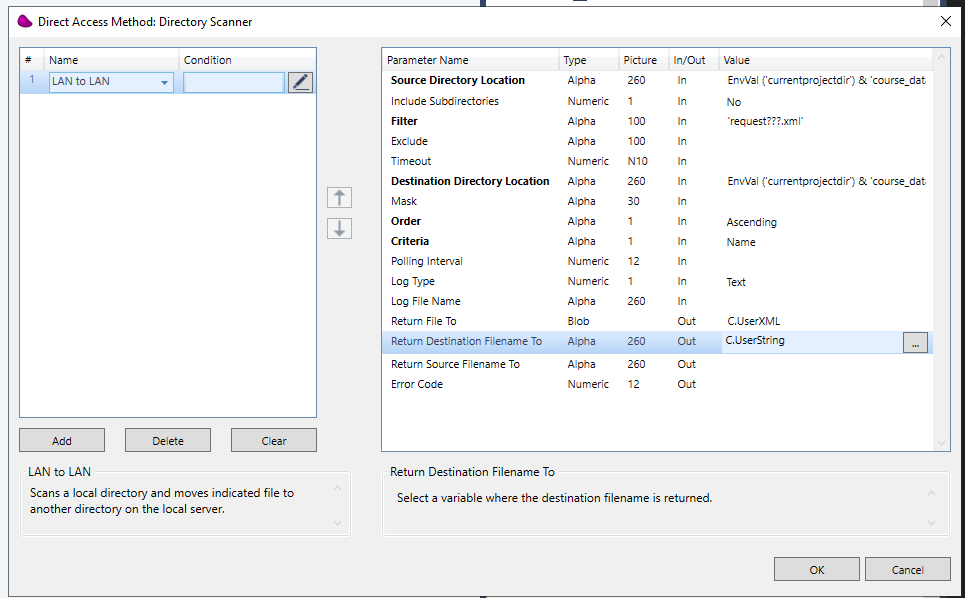
Task: Click the purple Direct Access Method title icon
Action: tap(25, 22)
